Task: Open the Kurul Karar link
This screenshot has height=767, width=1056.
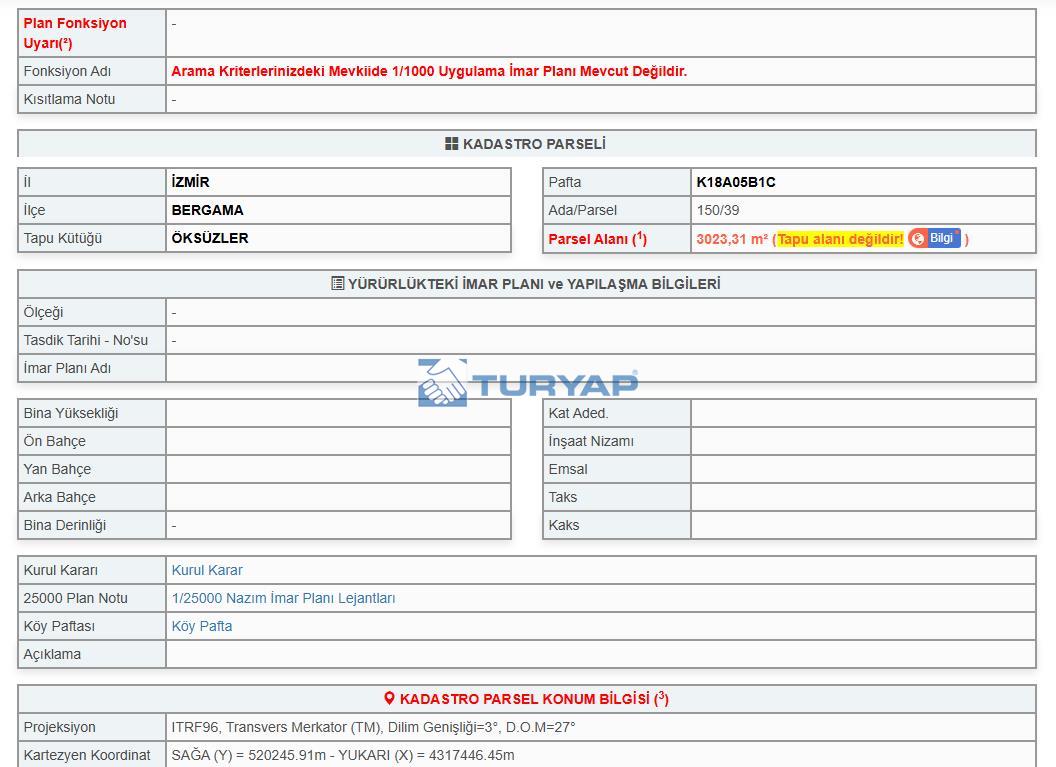Action: click(x=207, y=570)
